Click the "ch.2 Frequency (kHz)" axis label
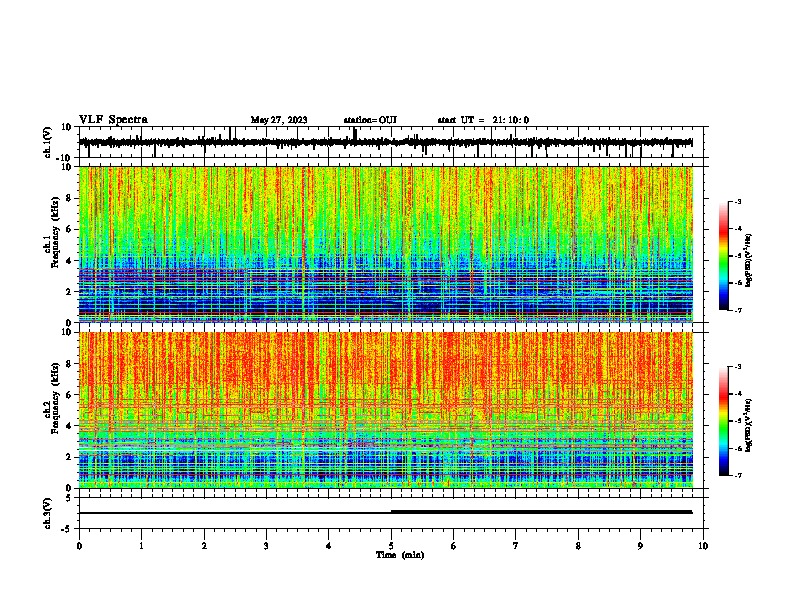792x612 pixels. click(x=51, y=400)
